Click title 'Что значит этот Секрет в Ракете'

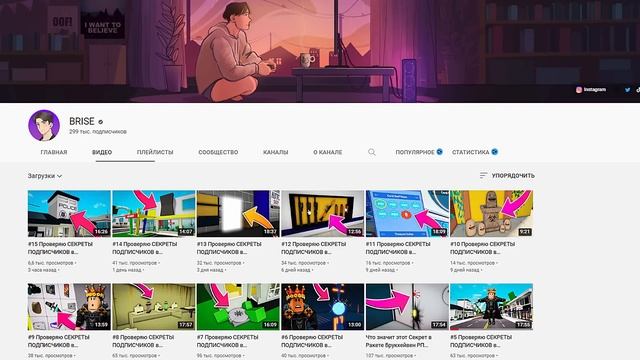click(x=399, y=341)
